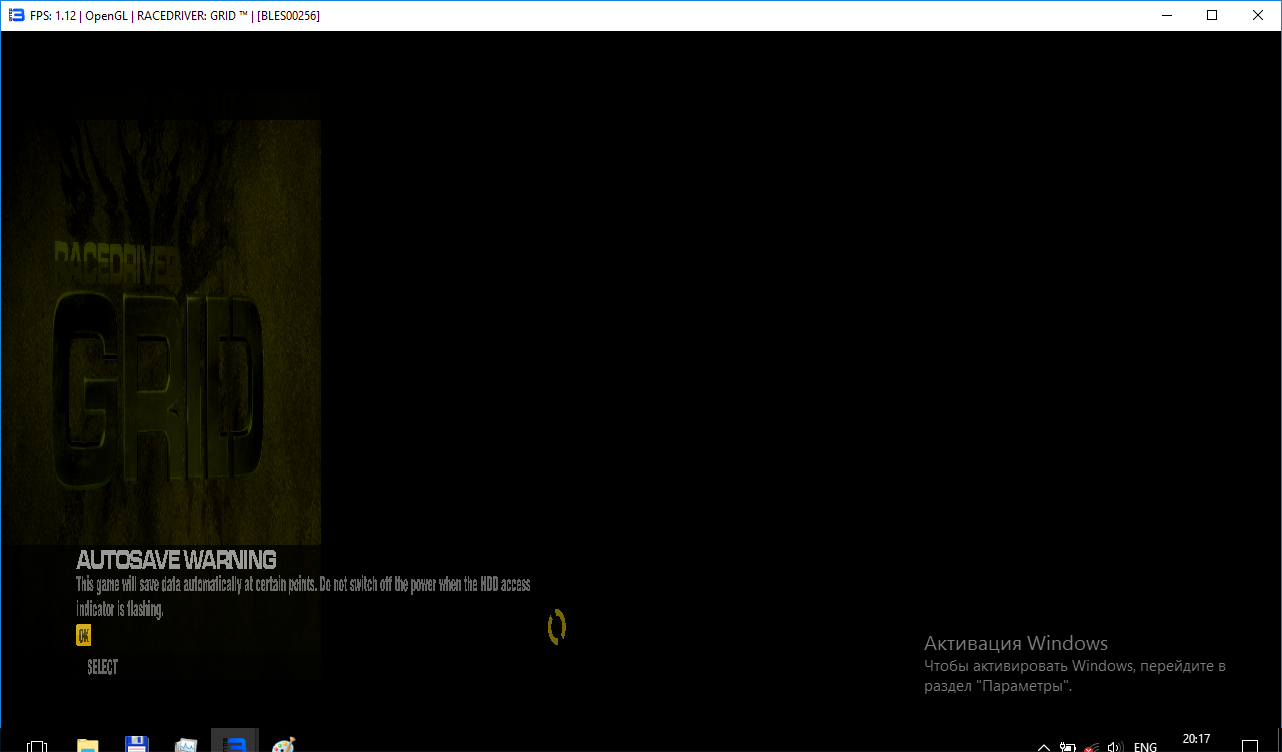This screenshot has height=752, width=1282.
Task: Open the notification action center
Action: coord(1250,746)
